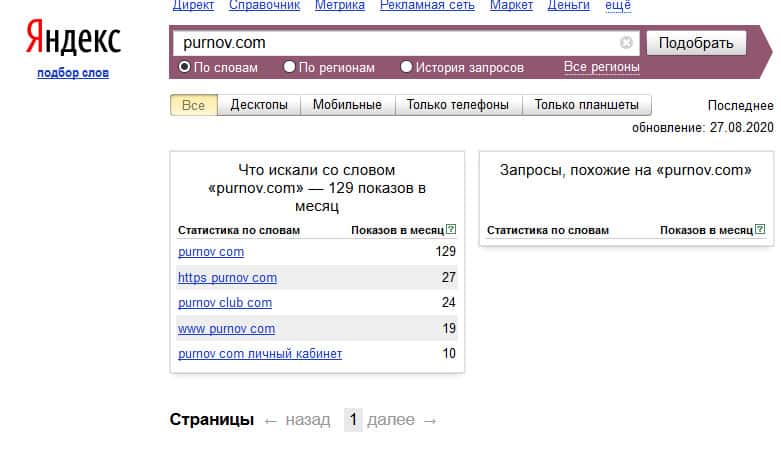The height and width of the screenshot is (473, 781).
Task: Click help icon beside left Показов в месяц
Action: click(452, 230)
